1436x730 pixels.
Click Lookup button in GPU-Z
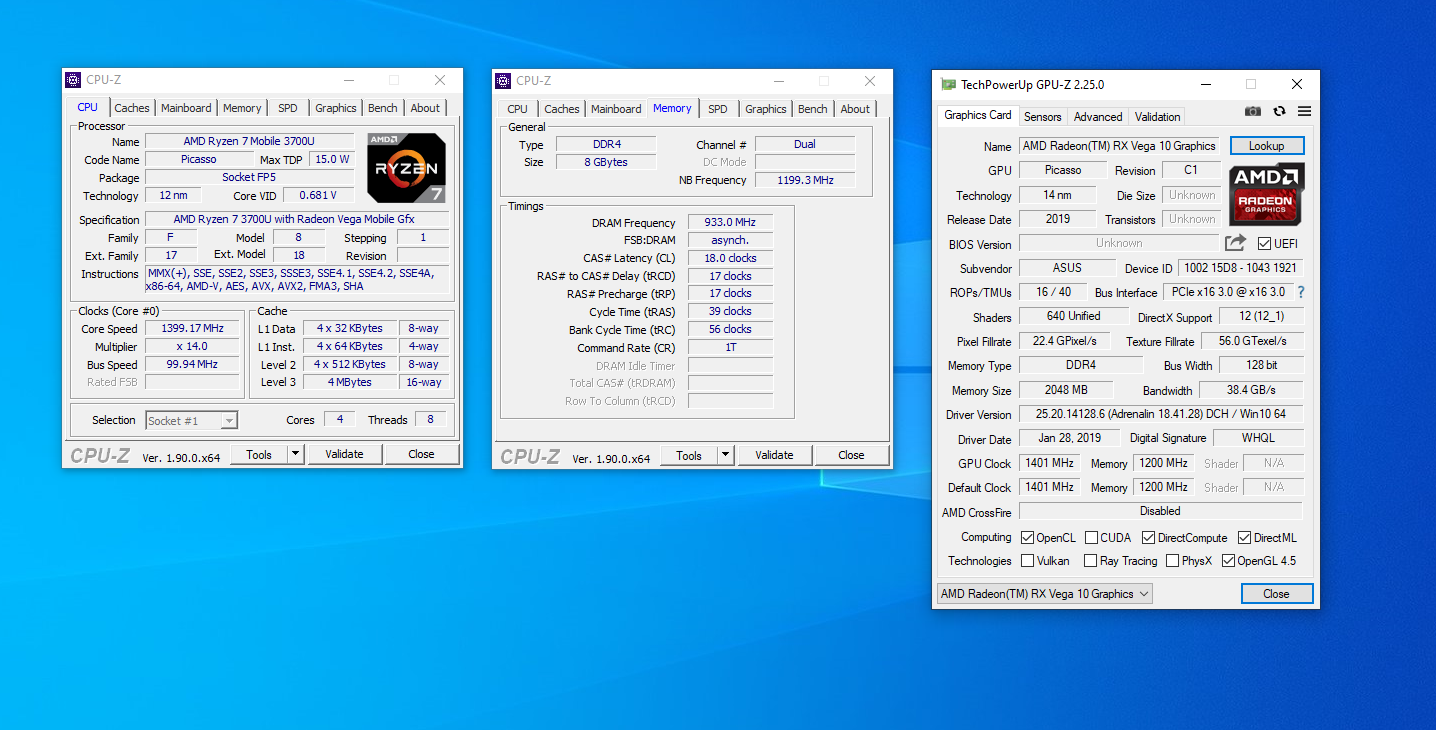pyautogui.click(x=1266, y=146)
